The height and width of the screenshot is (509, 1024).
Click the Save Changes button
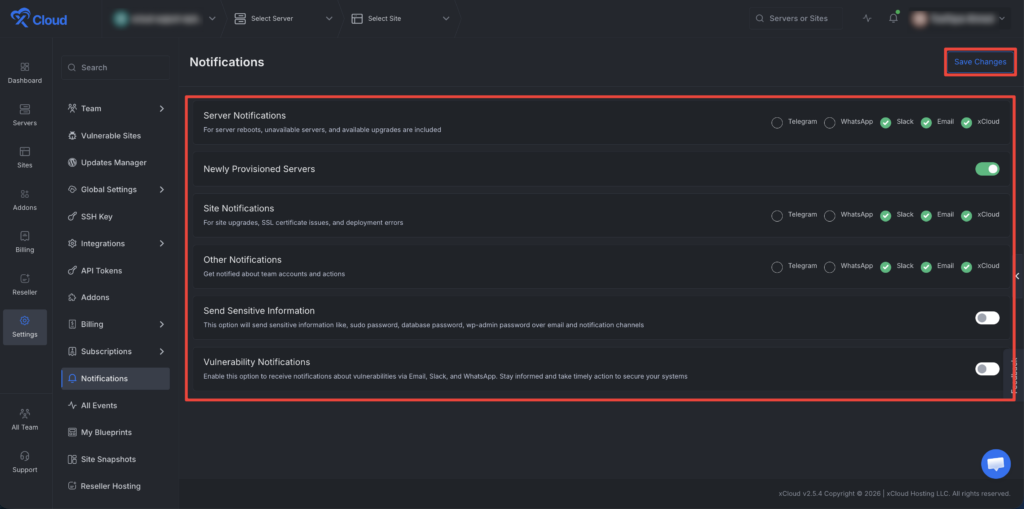[x=980, y=62]
